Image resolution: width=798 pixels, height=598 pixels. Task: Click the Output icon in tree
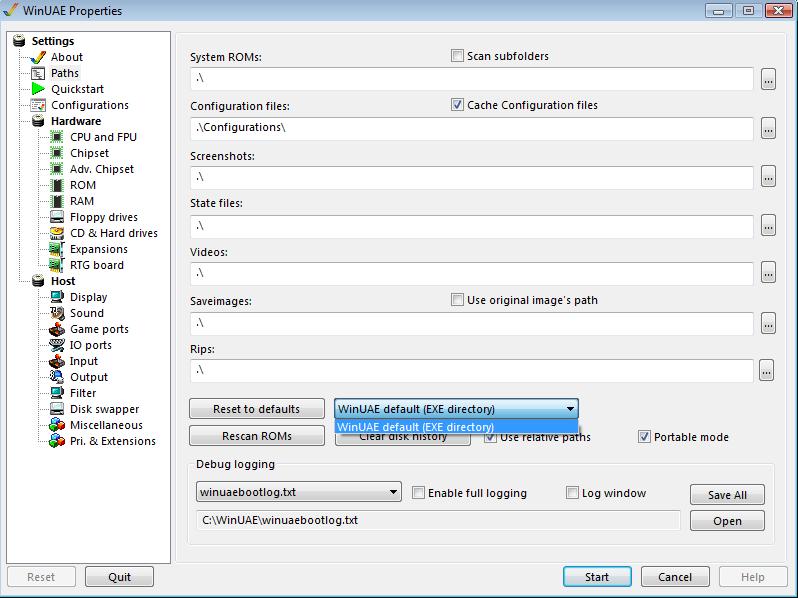click(57, 377)
